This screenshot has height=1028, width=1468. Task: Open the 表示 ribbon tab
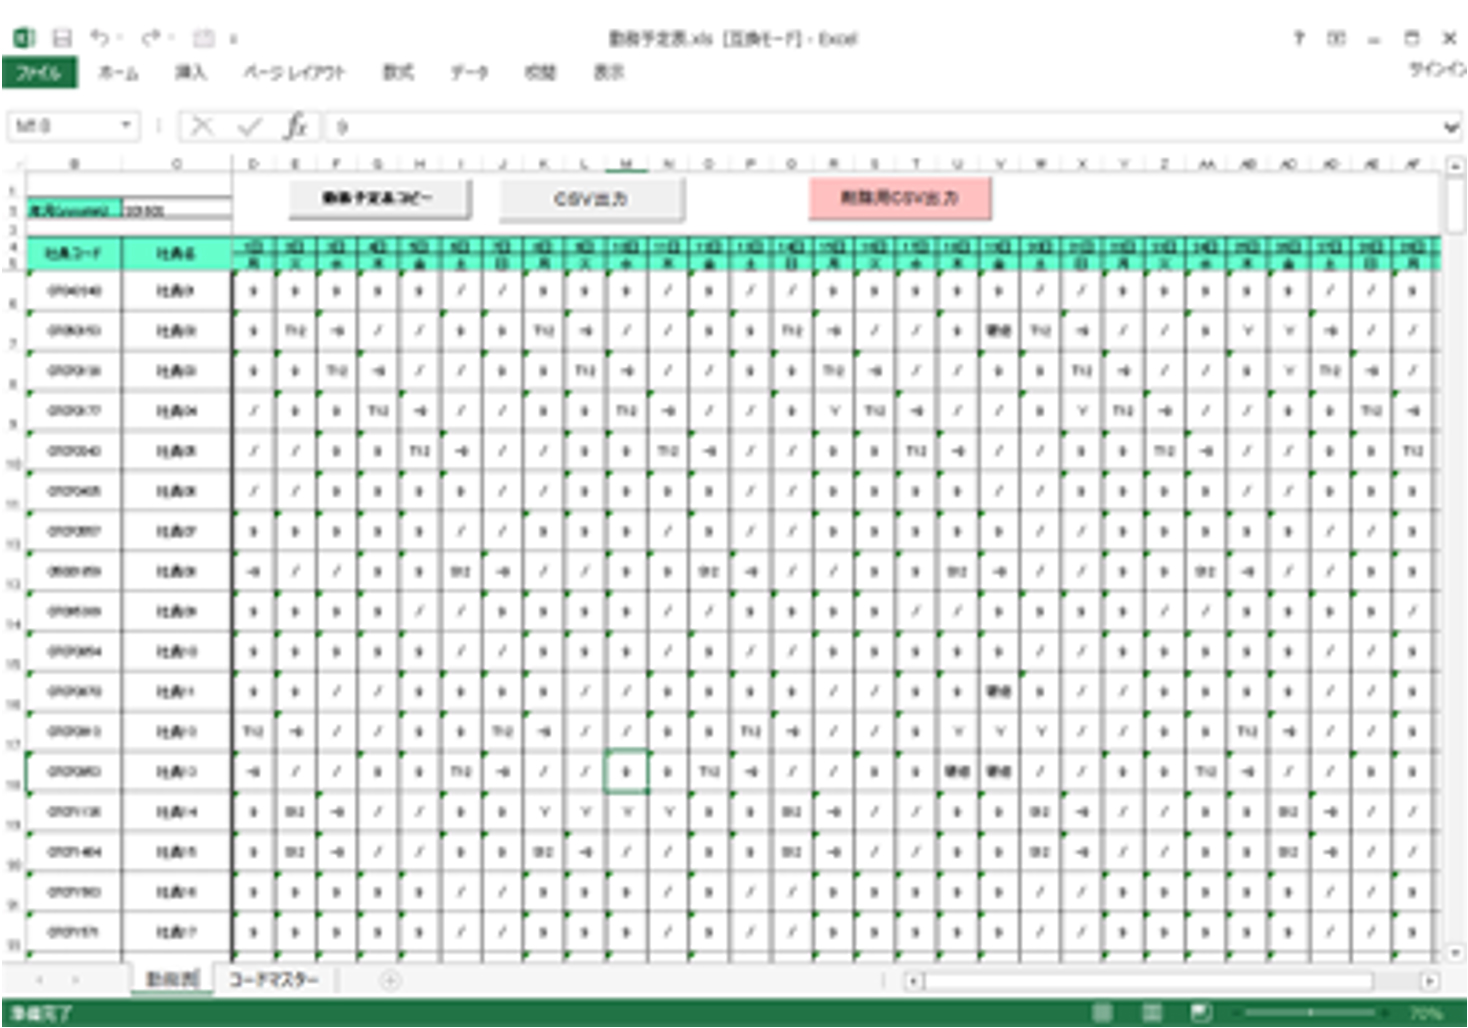[x=608, y=72]
